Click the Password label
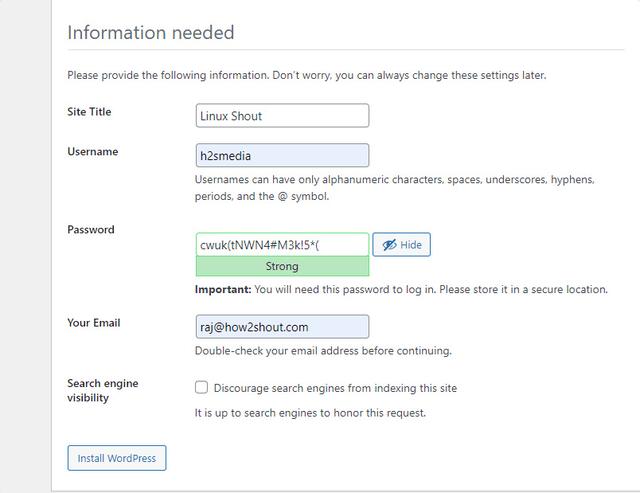Image resolution: width=640 pixels, height=493 pixels. coord(91,230)
